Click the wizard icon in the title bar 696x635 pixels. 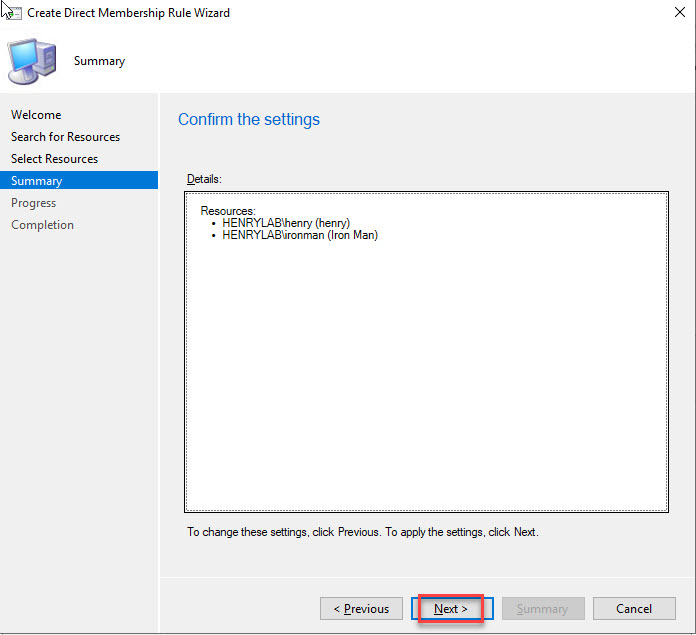click(x=12, y=13)
